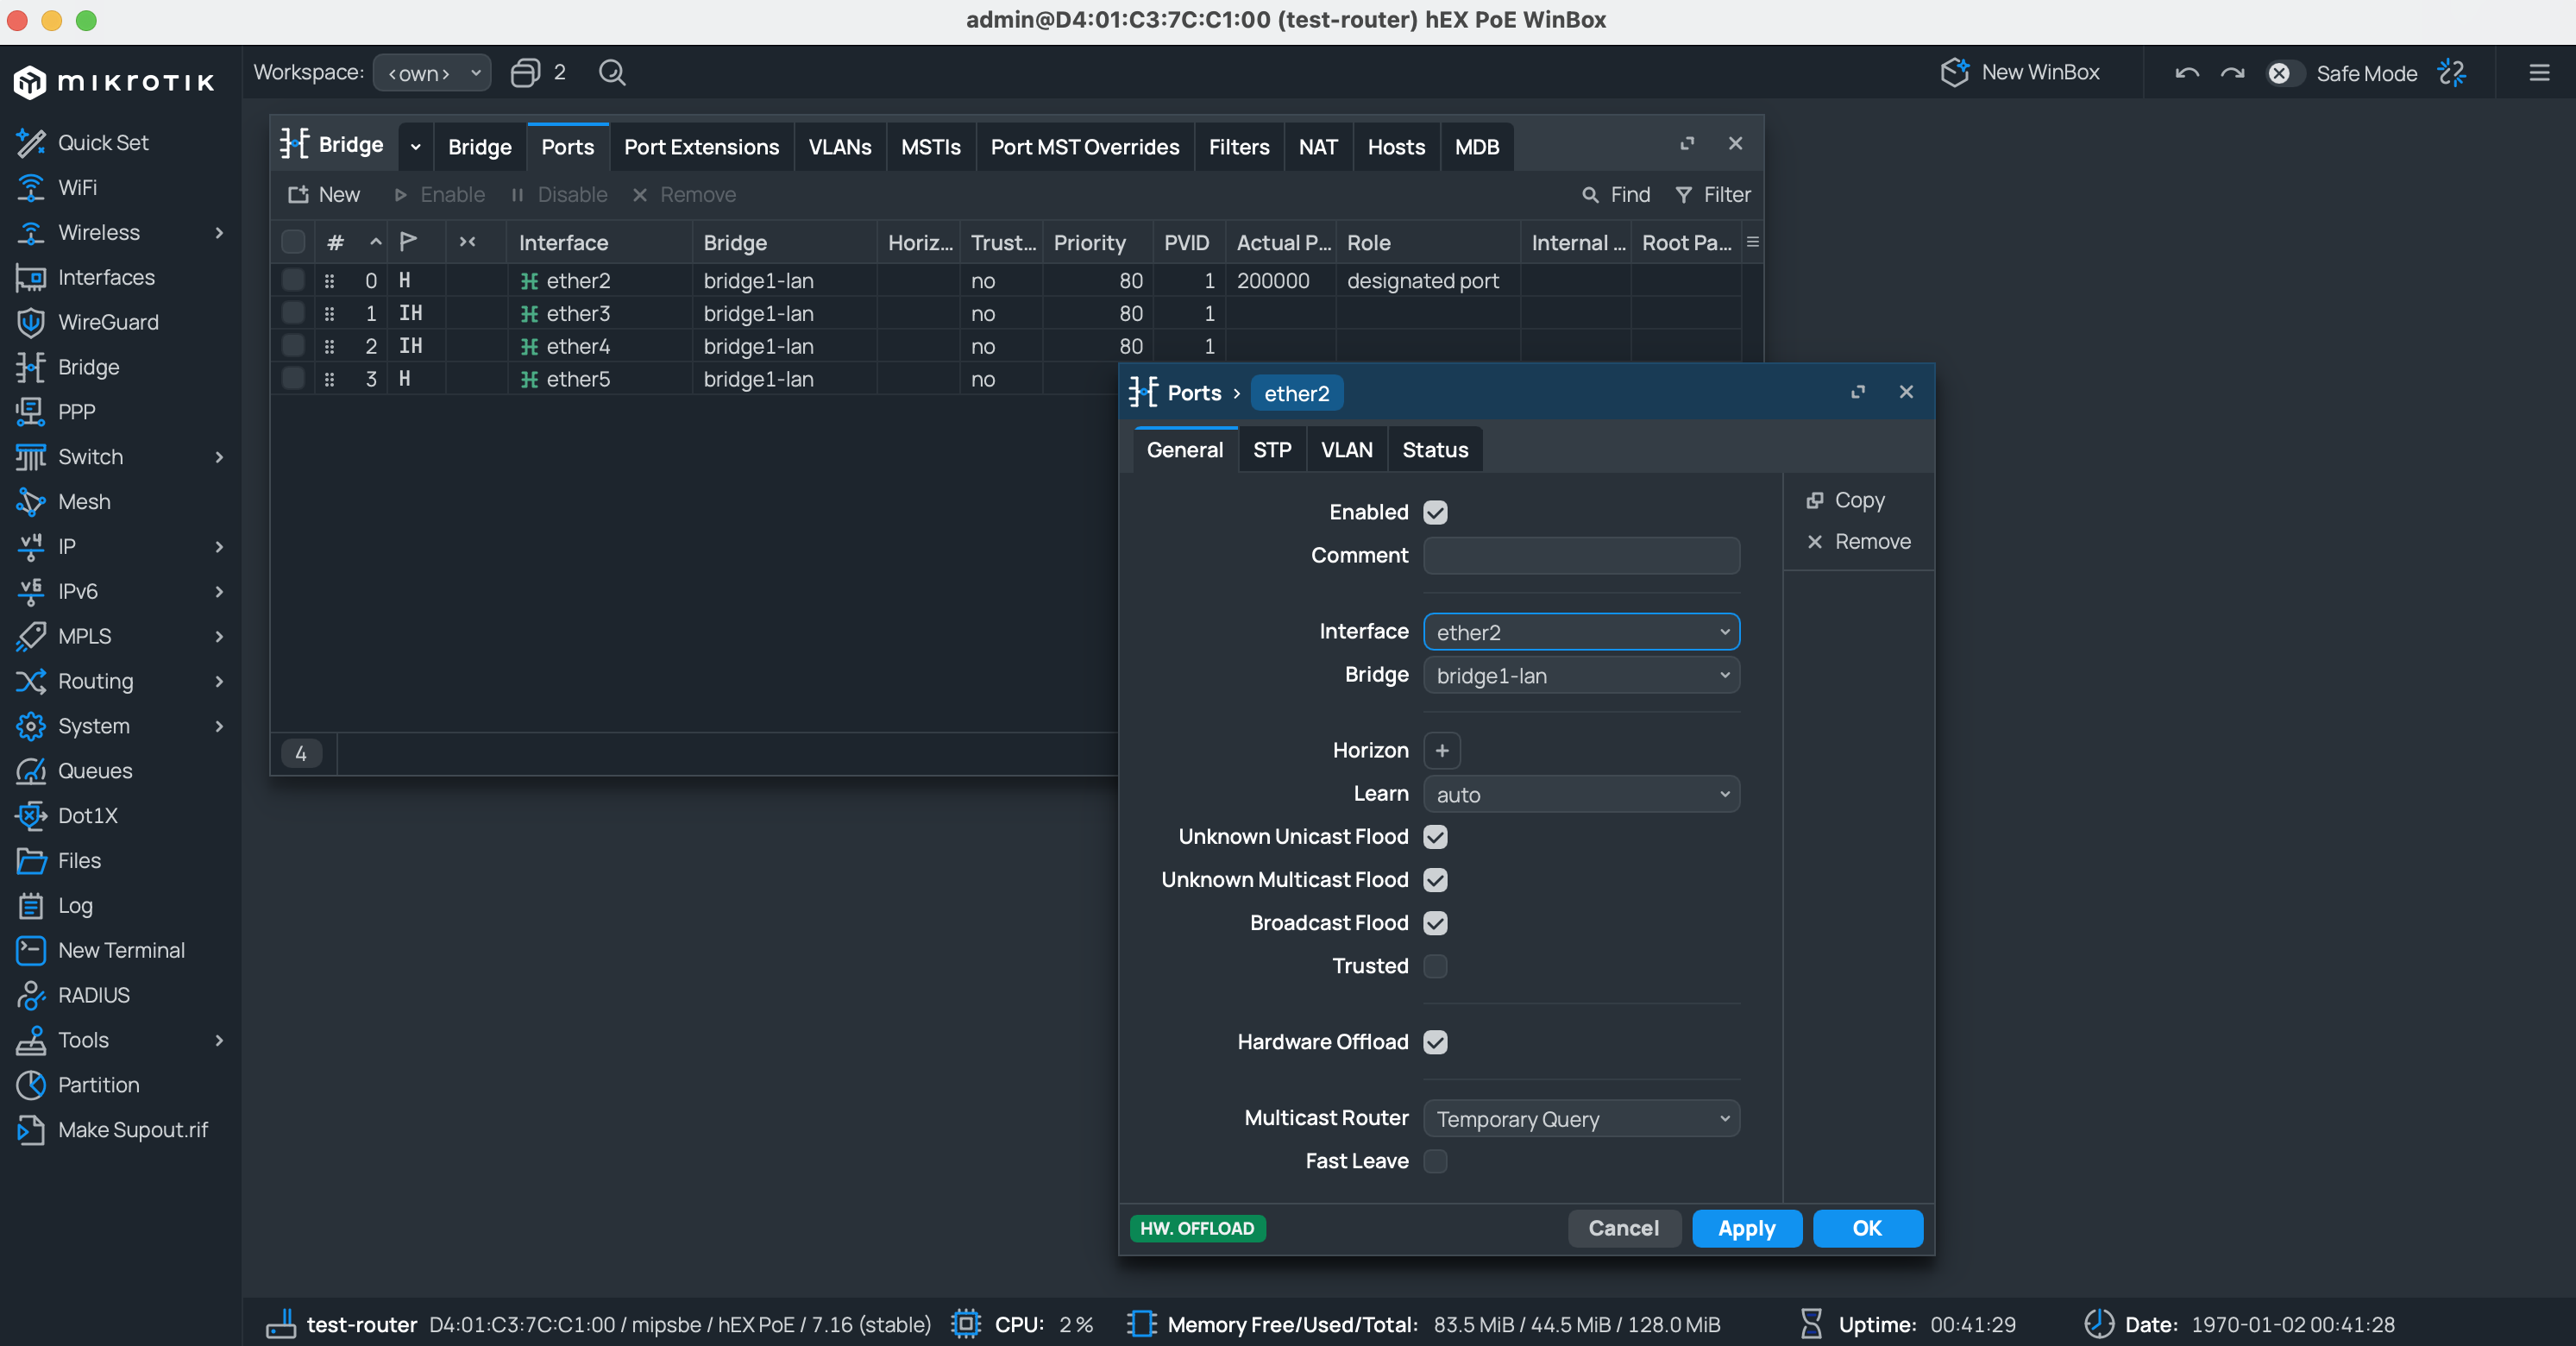
Task: Click the ether5 row in Ports table
Action: (694, 379)
